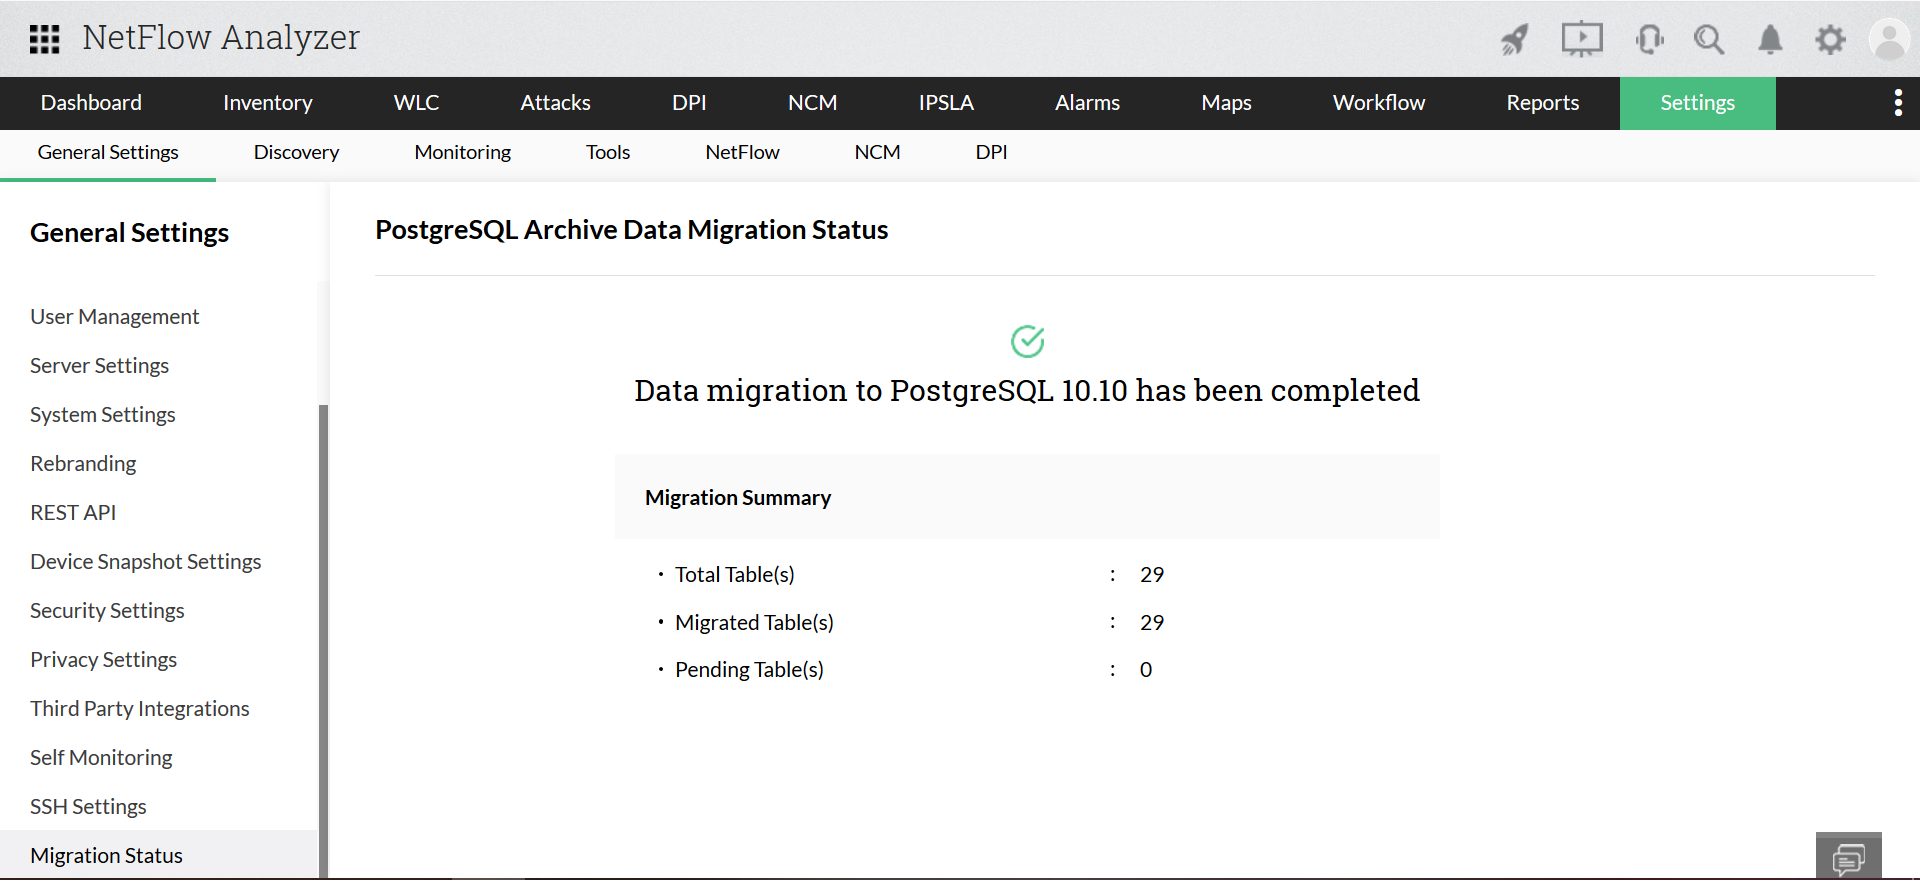Open User Management in the sidebar
This screenshot has width=1920, height=880.
coord(114,317)
